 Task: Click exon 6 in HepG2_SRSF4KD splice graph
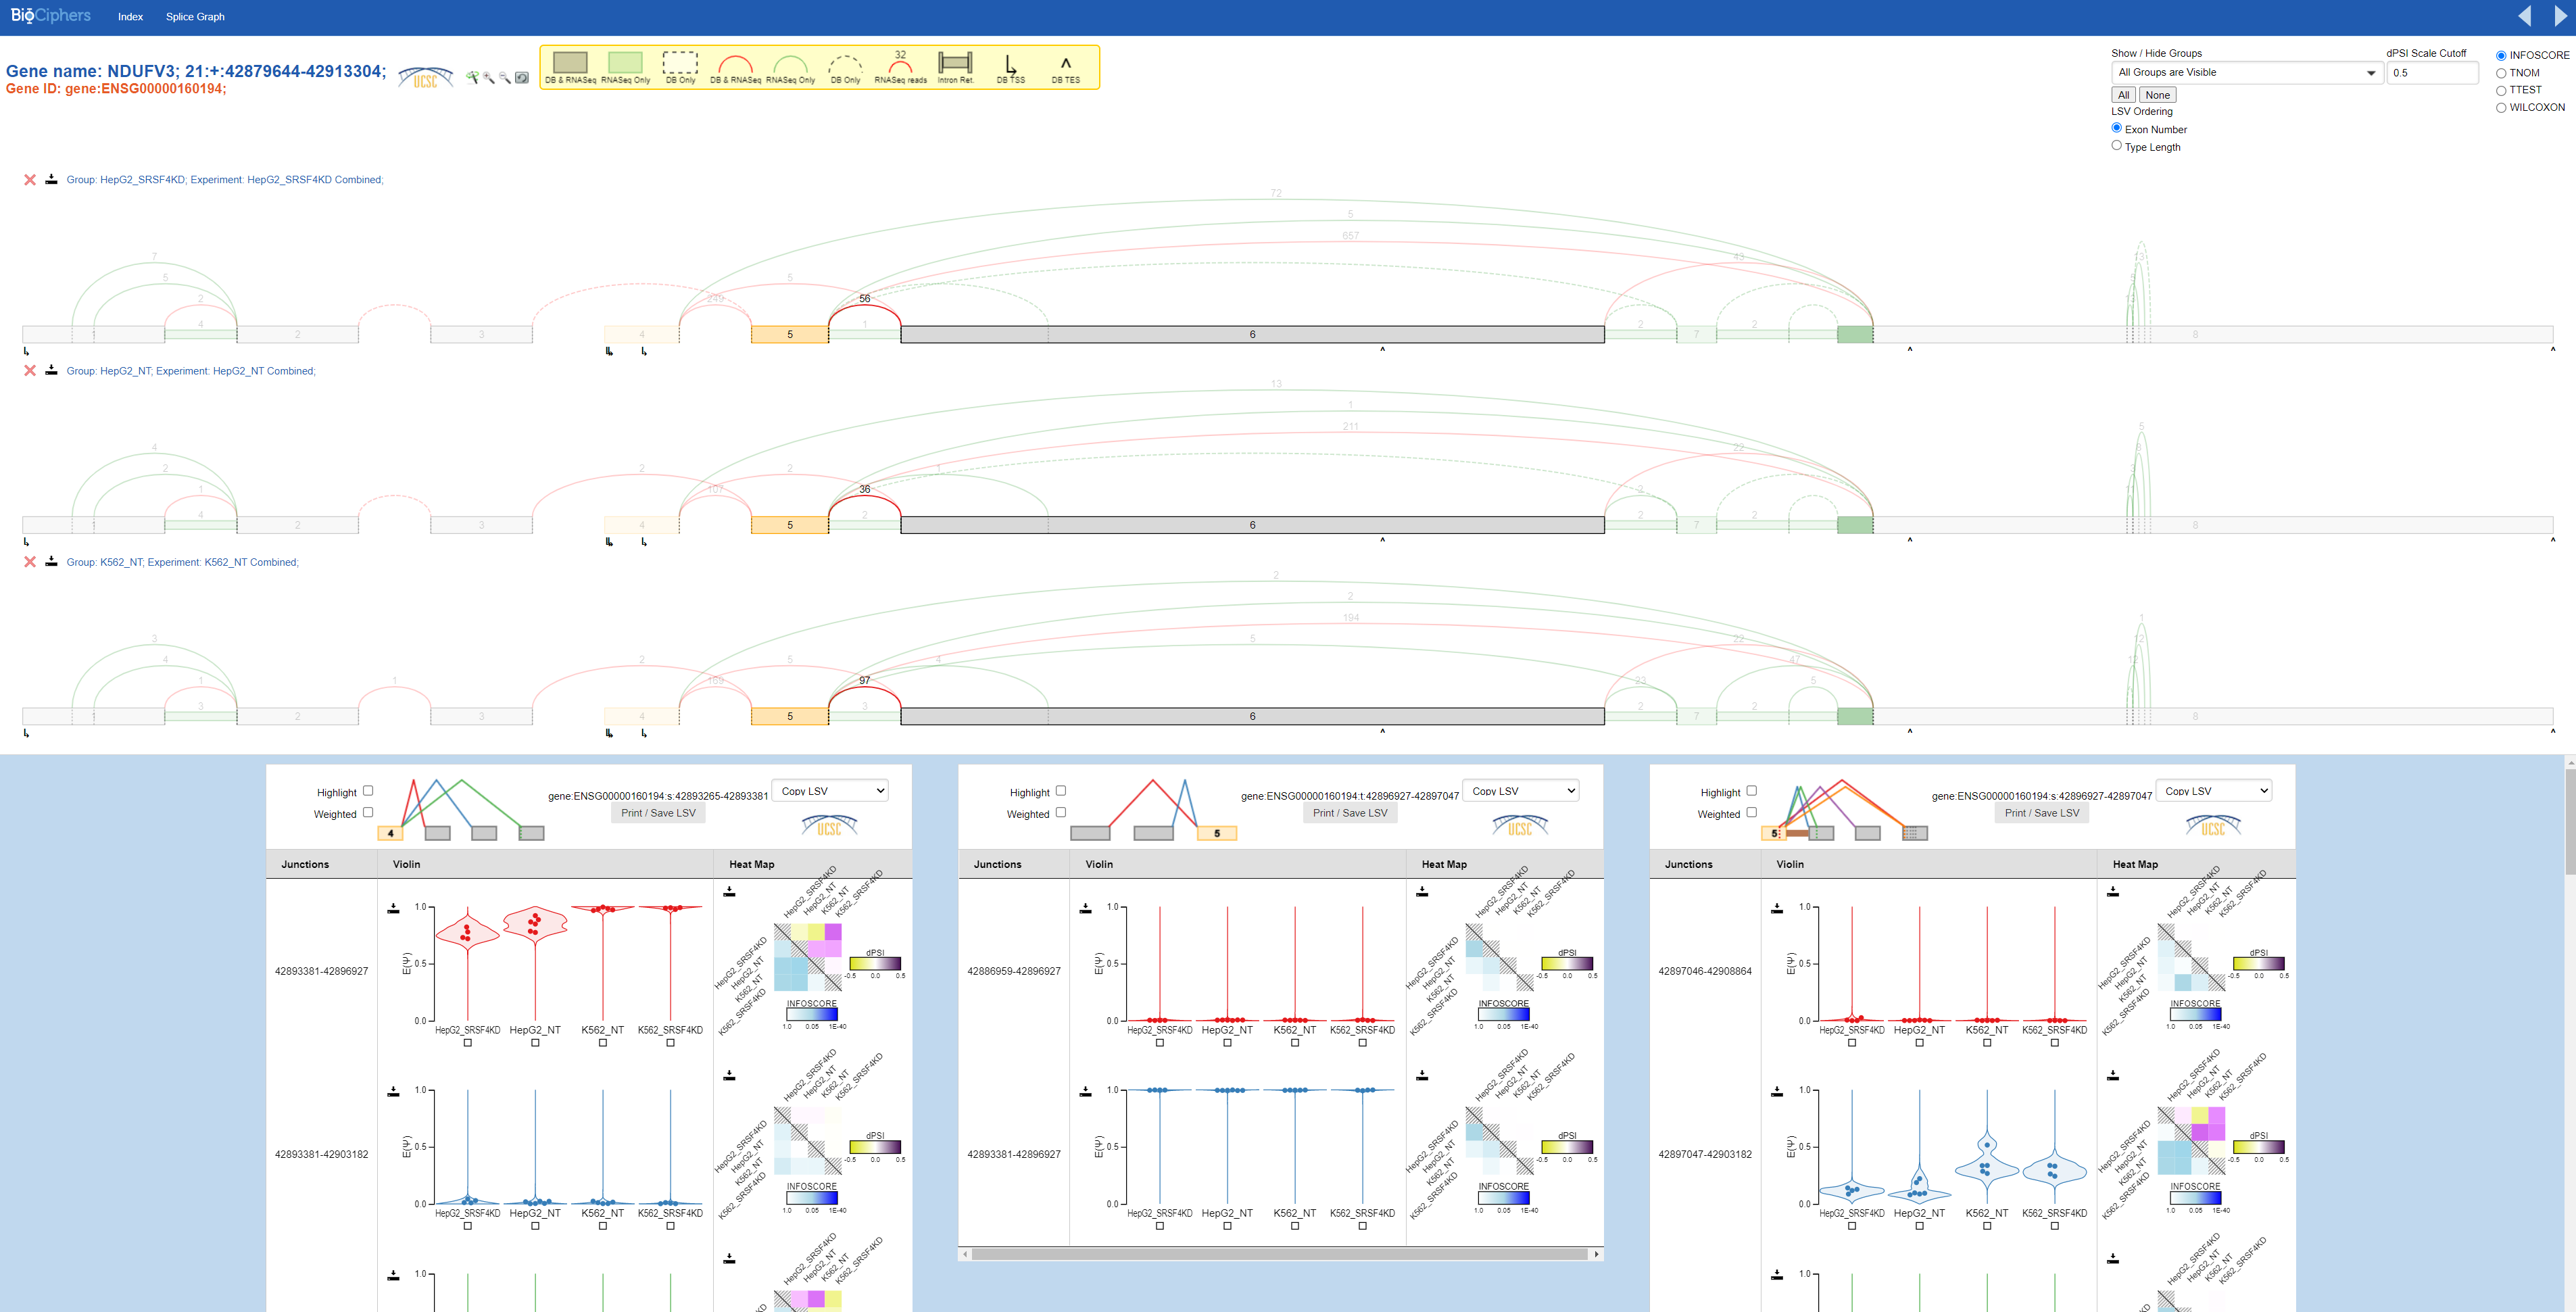tap(1252, 335)
